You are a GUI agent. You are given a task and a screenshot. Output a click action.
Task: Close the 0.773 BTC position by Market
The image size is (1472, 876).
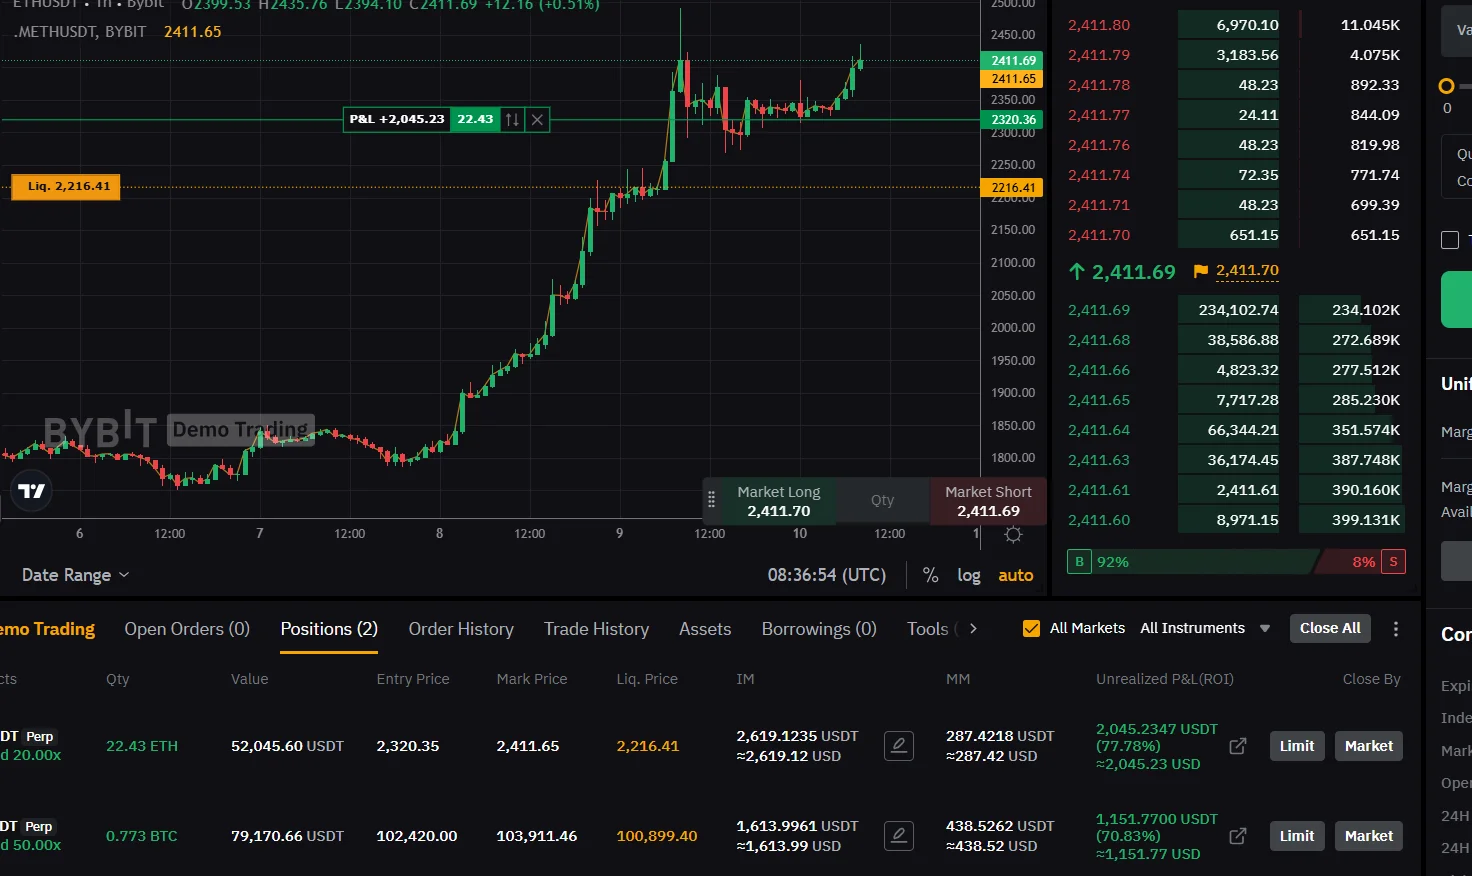pos(1369,836)
